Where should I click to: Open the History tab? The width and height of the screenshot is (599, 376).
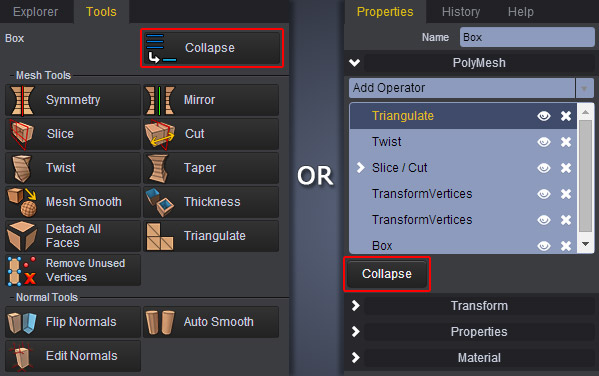pos(461,12)
